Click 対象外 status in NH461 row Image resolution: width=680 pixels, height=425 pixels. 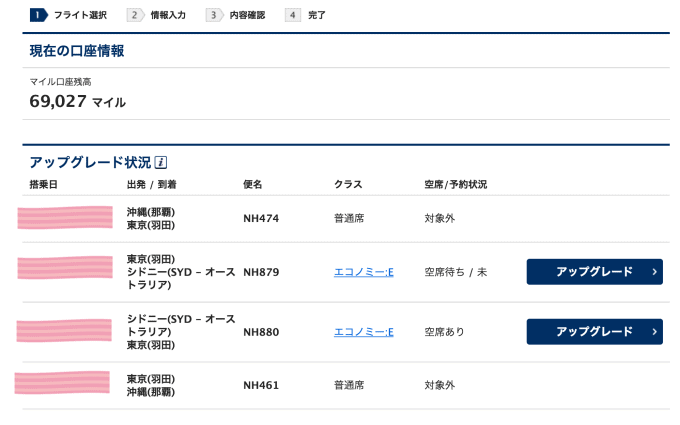pyautogui.click(x=439, y=385)
